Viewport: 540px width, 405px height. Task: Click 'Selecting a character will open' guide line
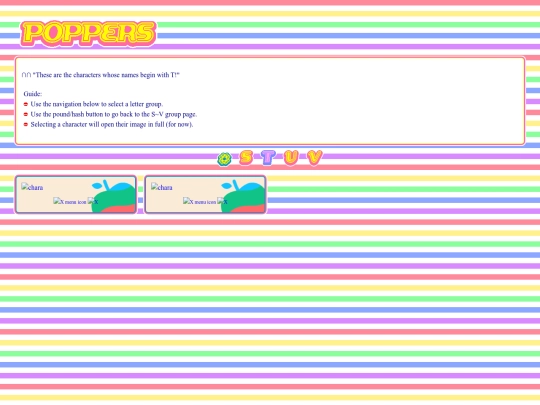click(112, 124)
